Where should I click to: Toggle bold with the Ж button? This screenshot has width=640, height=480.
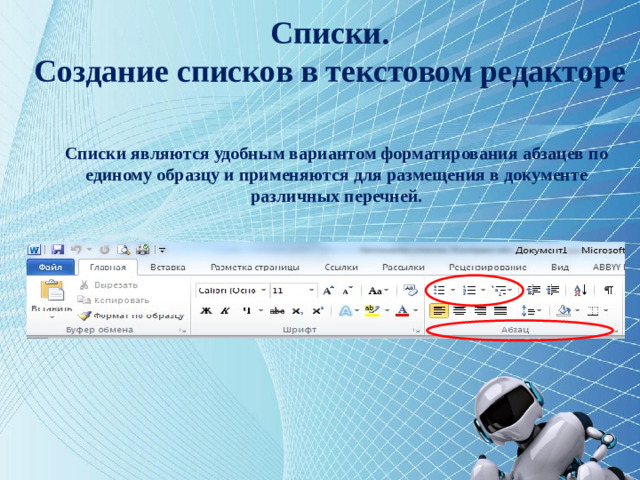click(206, 311)
